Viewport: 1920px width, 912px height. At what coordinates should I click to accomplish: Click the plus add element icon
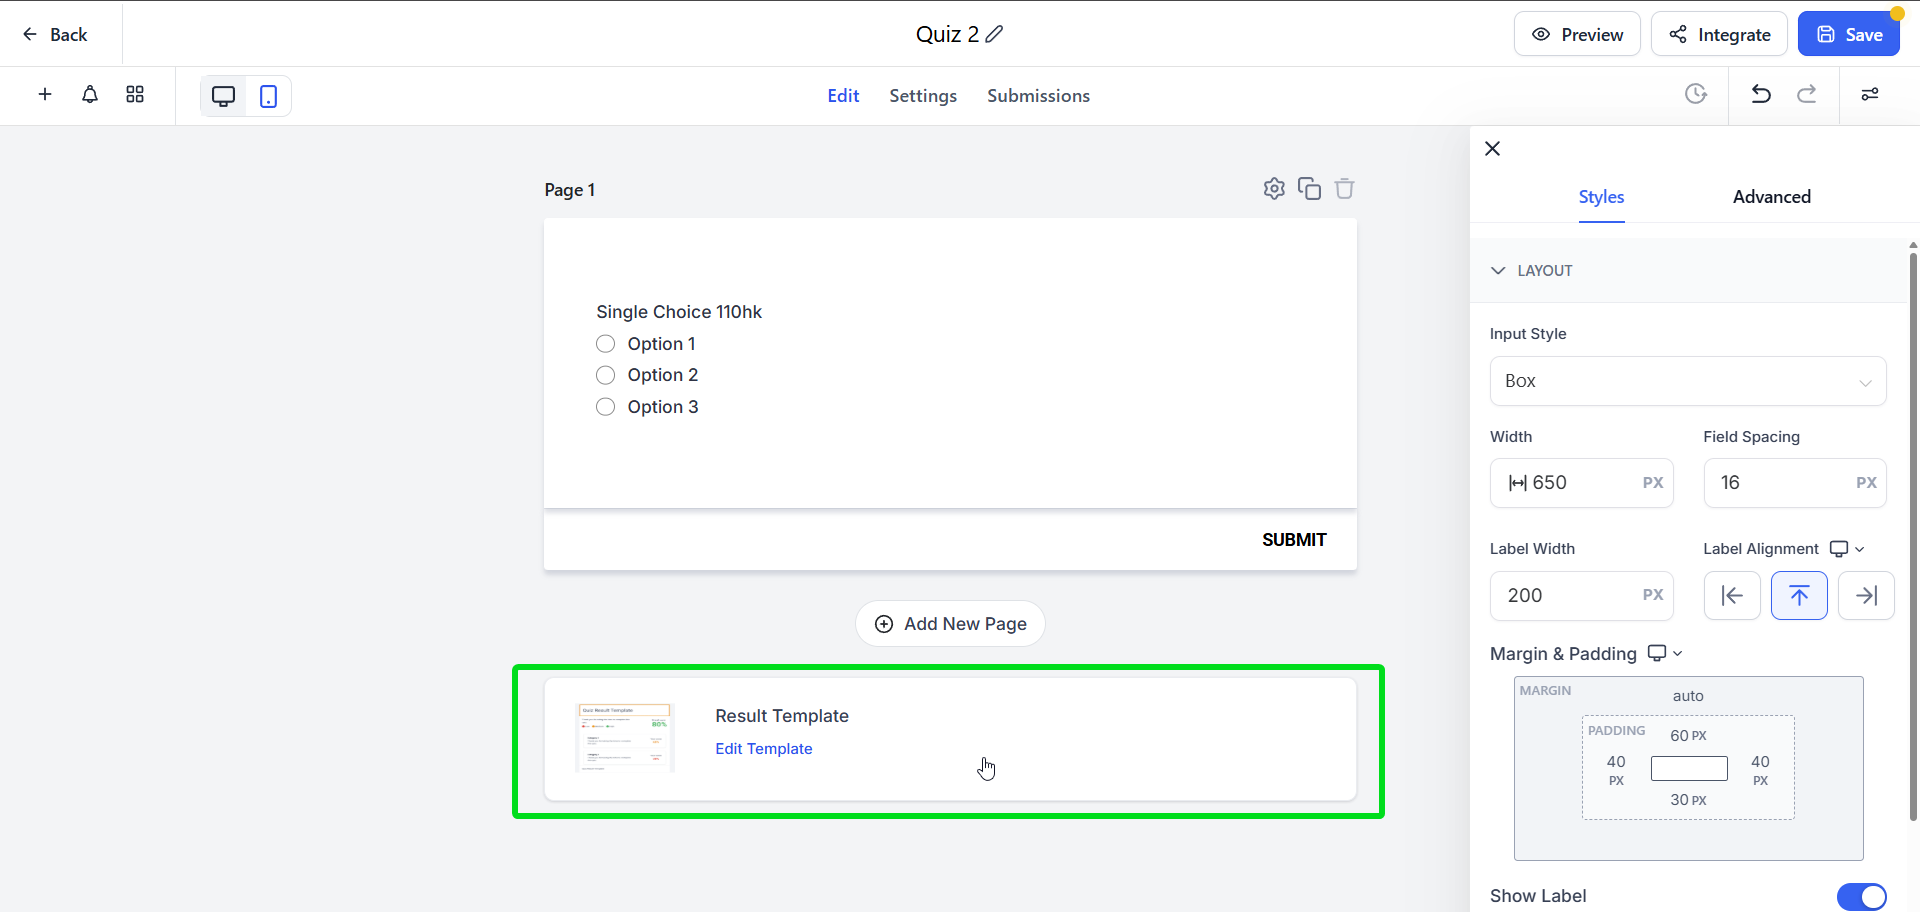45,94
